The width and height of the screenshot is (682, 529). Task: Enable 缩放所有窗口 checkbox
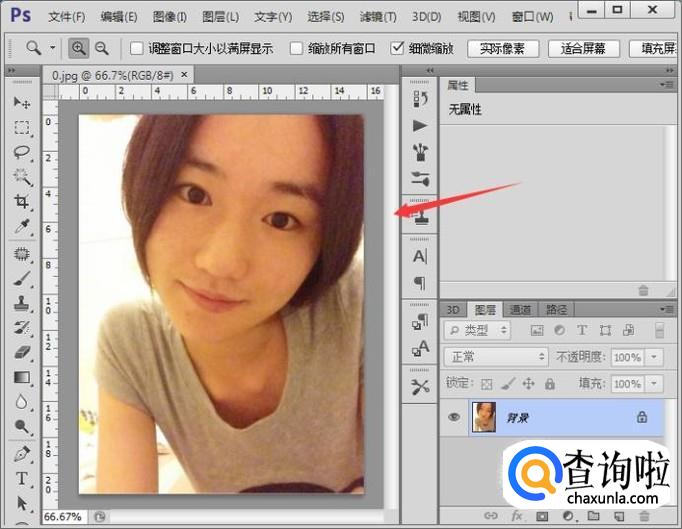(x=296, y=48)
